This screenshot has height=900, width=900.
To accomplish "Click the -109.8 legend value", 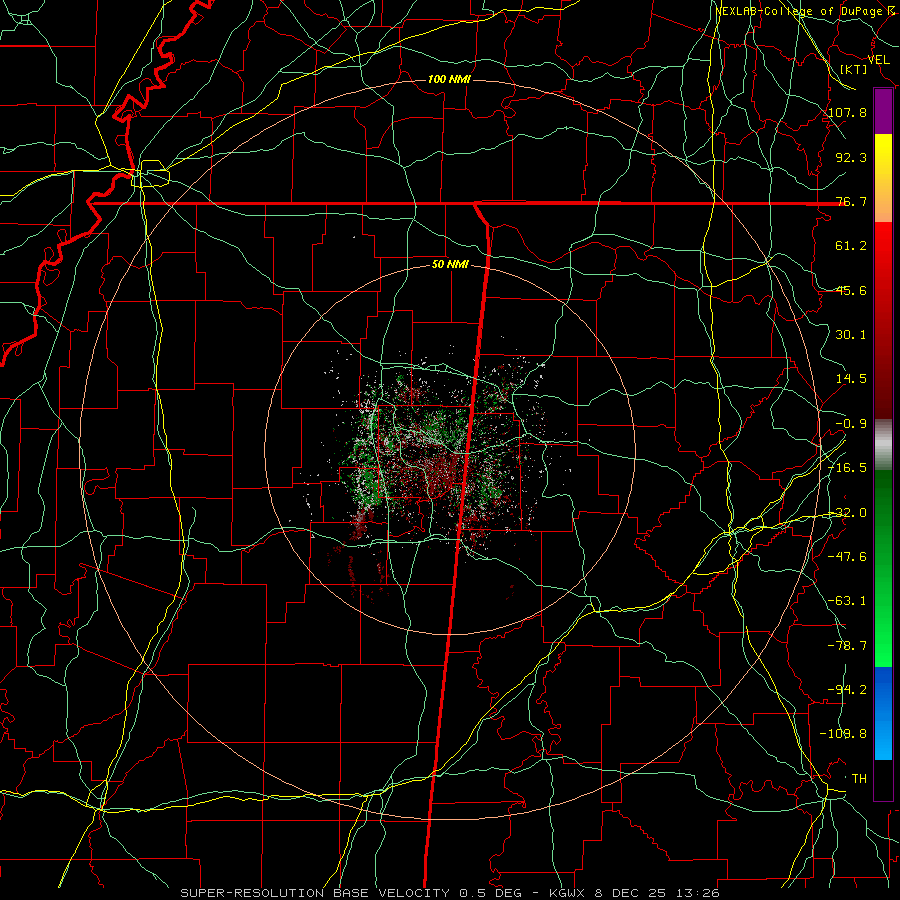I will click(844, 734).
